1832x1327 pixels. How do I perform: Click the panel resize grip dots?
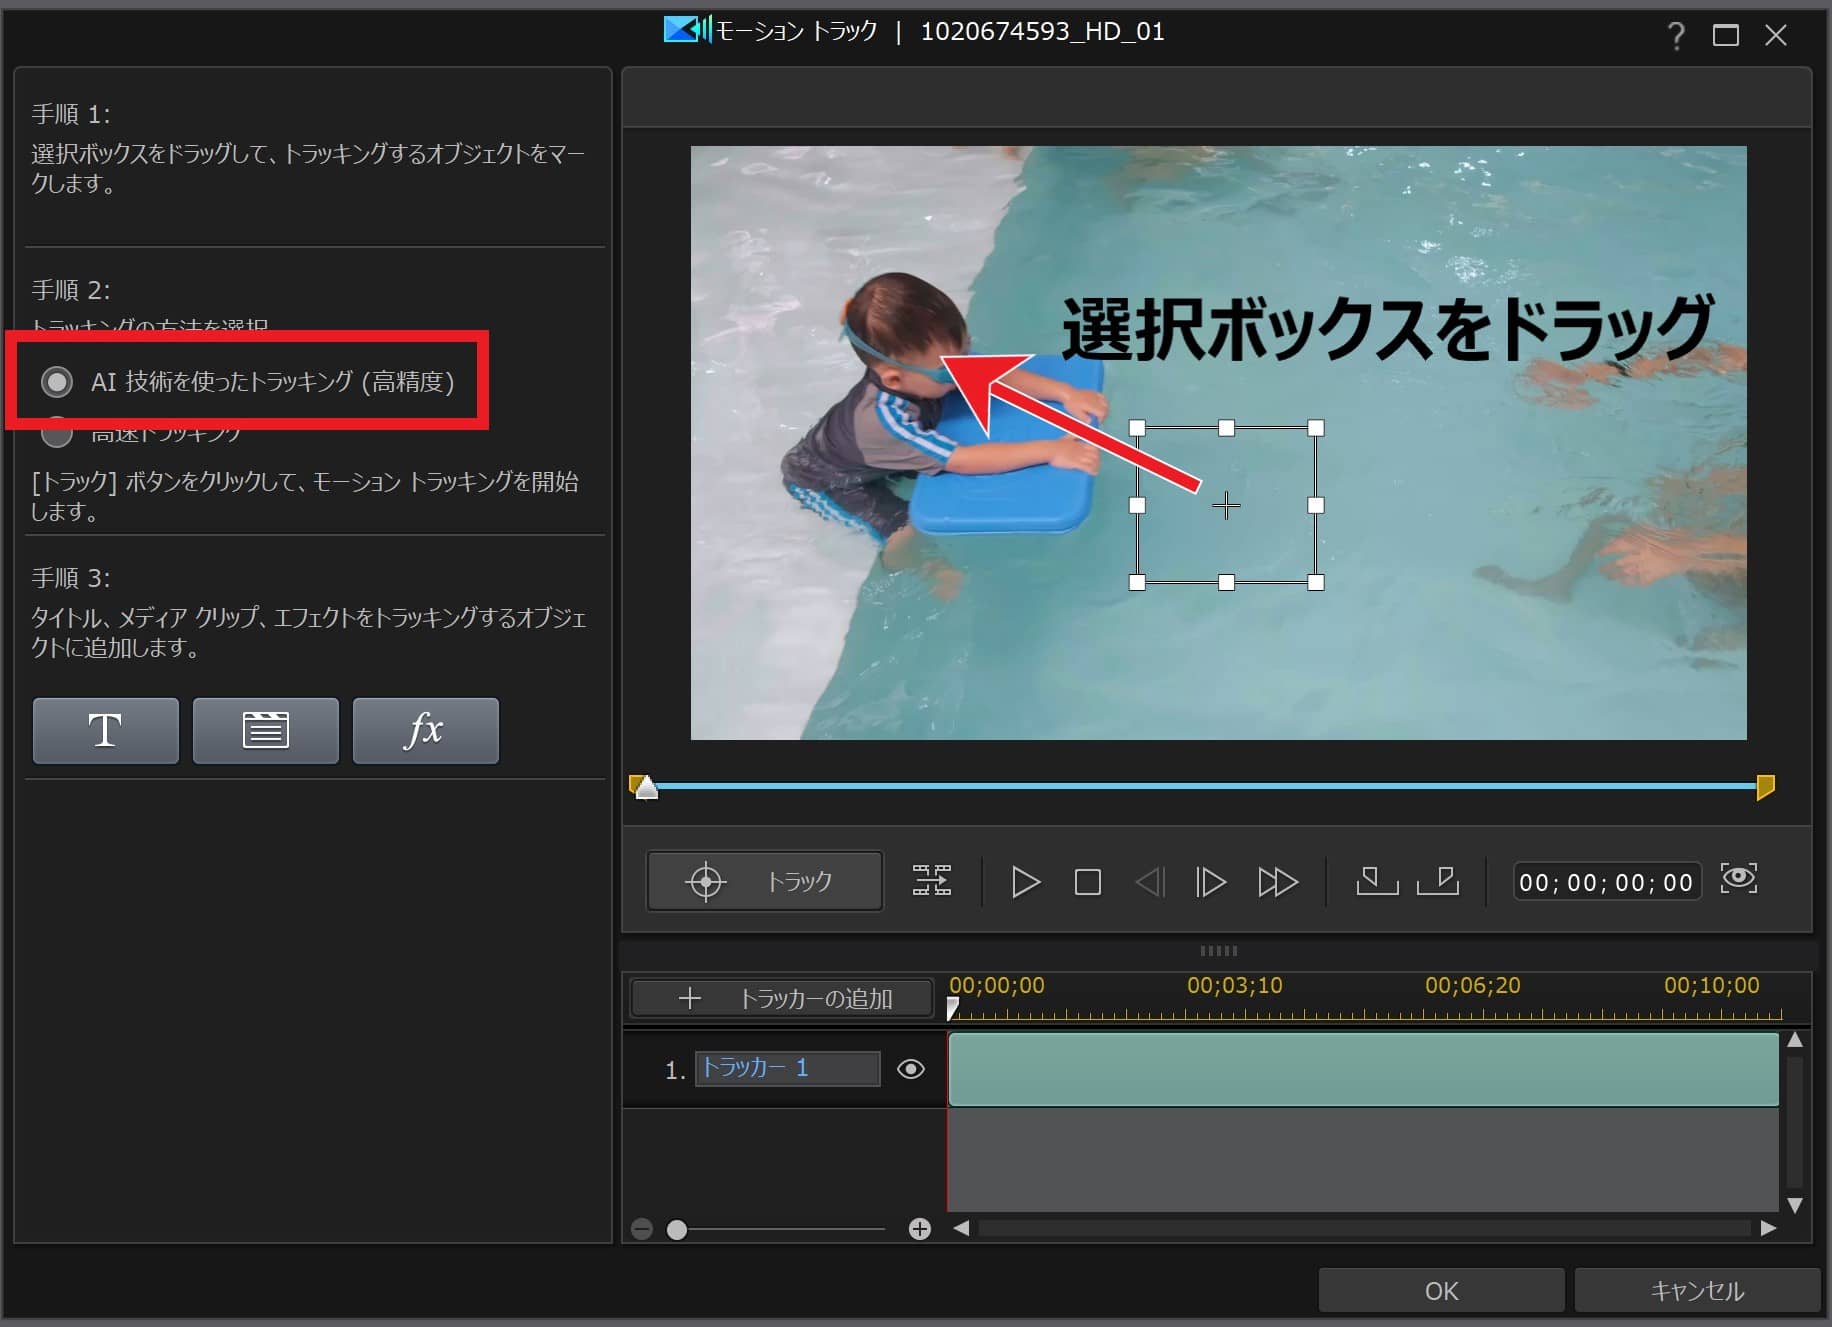coord(1218,951)
